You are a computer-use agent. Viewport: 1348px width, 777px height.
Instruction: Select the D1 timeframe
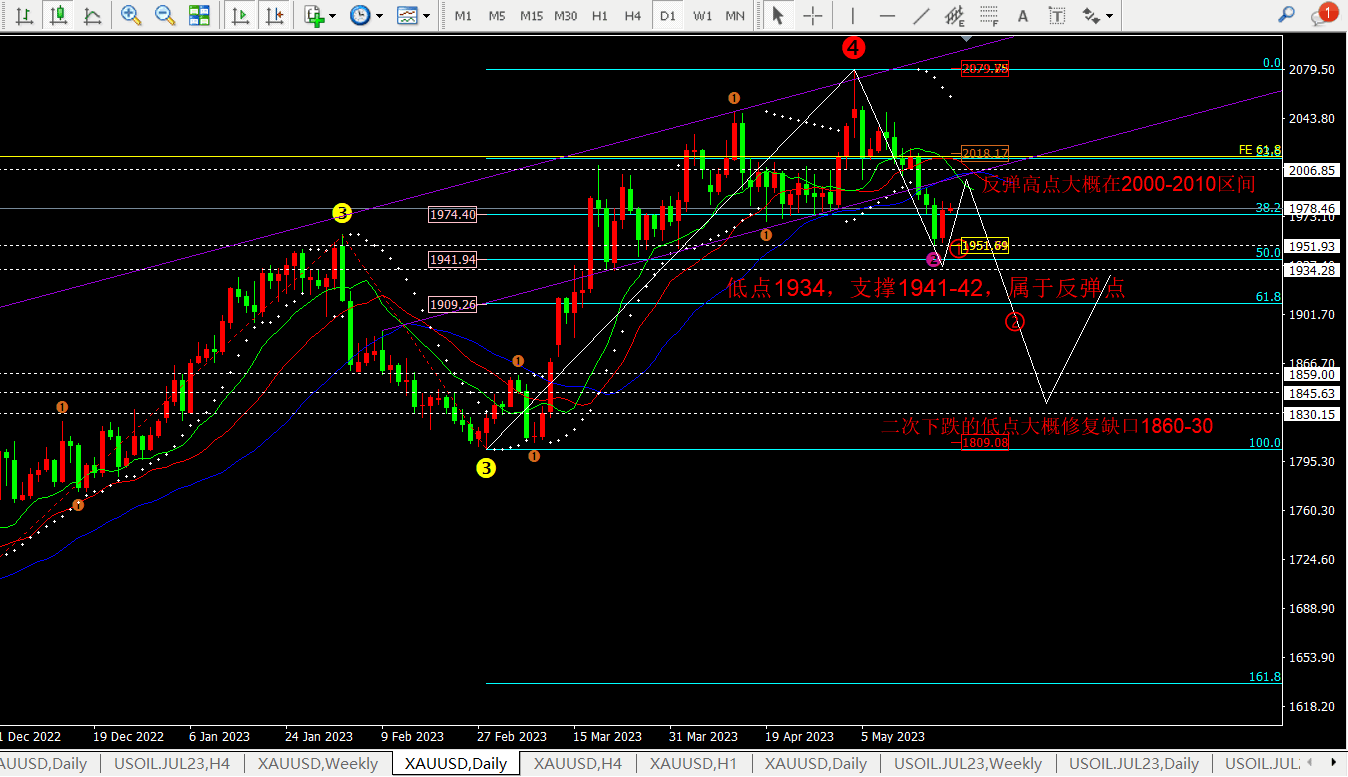(x=667, y=16)
